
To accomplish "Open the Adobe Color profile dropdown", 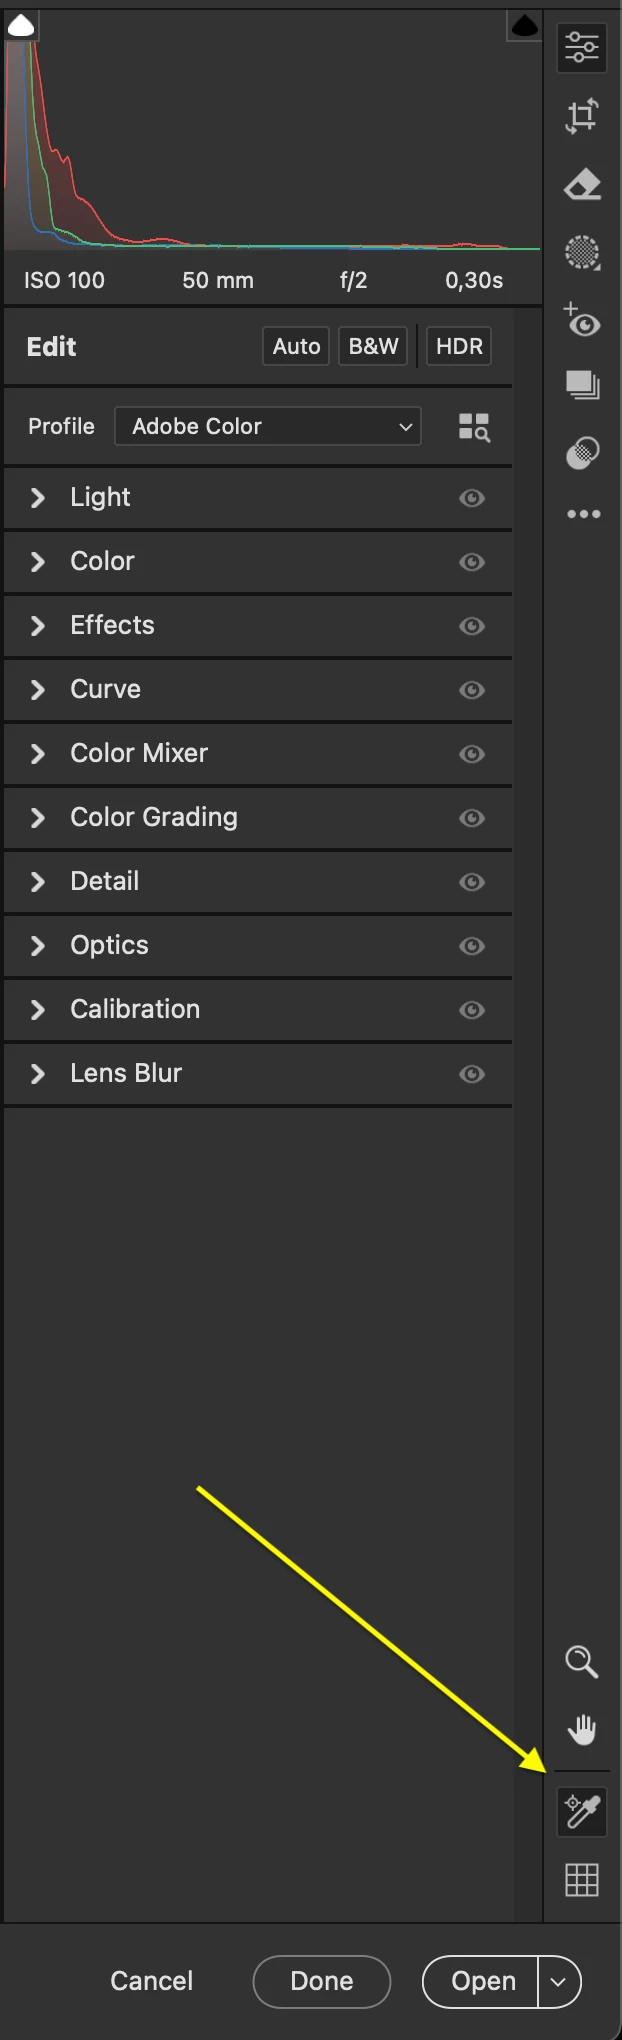I will 268,426.
